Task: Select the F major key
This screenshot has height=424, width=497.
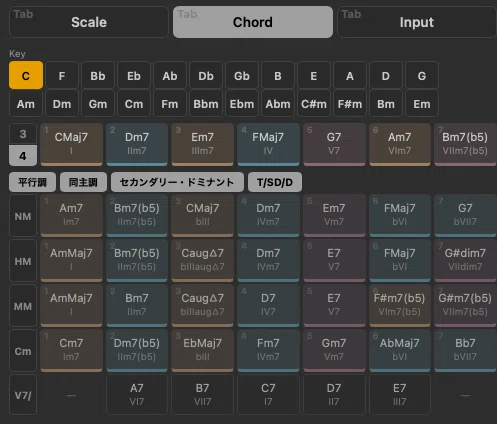Action: (62, 75)
